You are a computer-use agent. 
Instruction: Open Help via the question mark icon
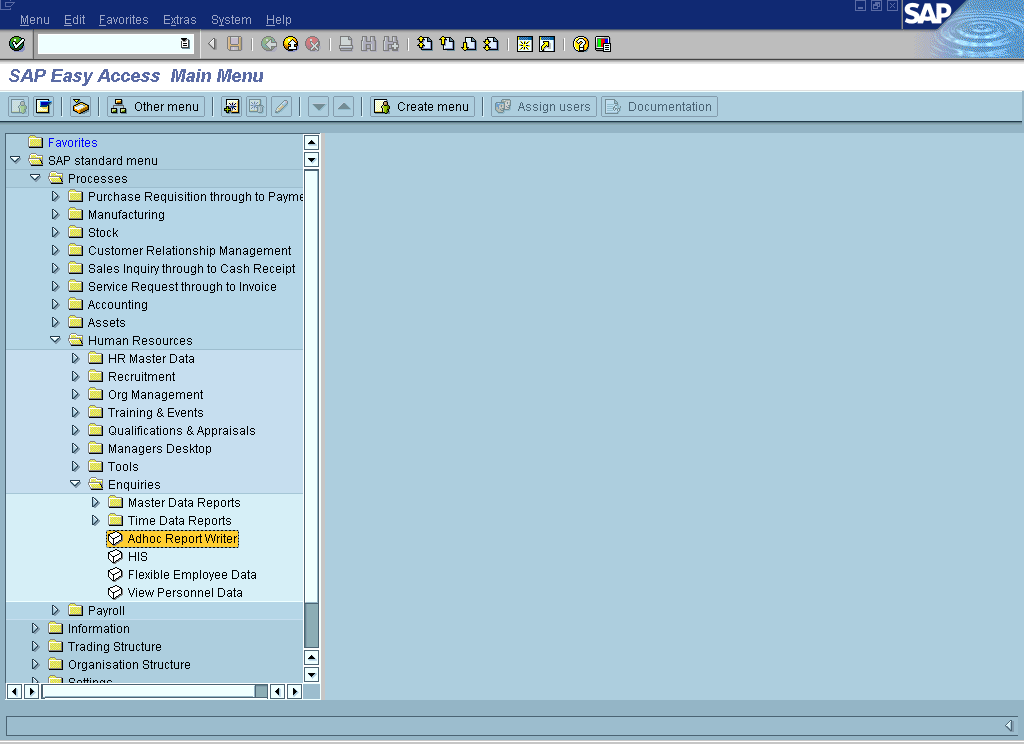pos(581,44)
